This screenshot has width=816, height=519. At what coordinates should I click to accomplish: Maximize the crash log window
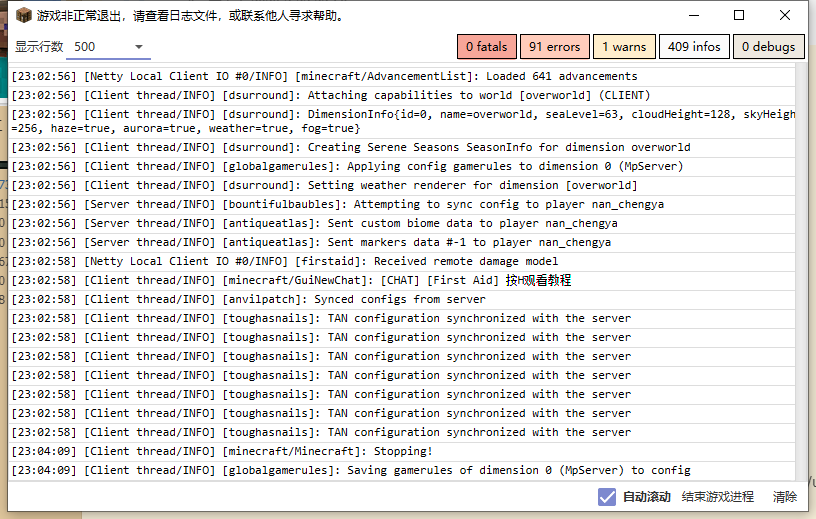tap(739, 15)
